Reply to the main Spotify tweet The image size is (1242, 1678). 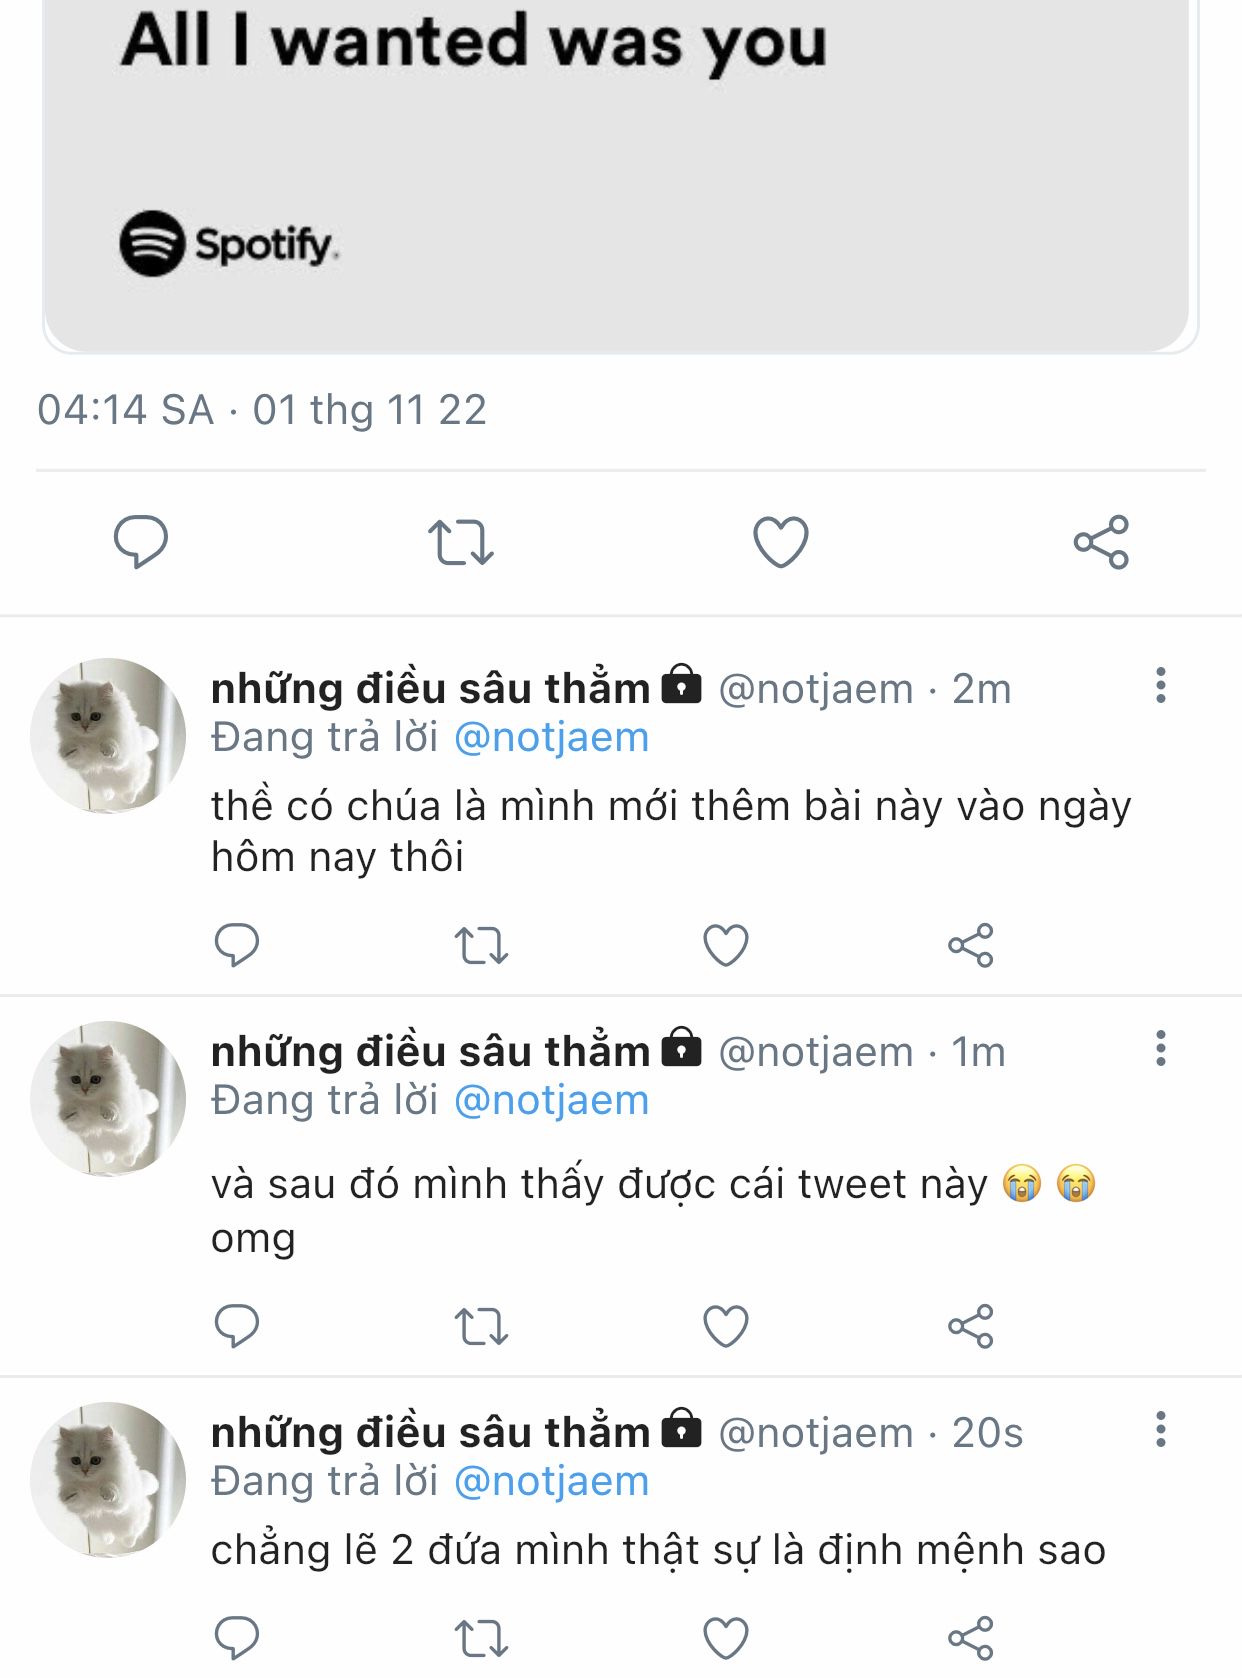tap(140, 542)
